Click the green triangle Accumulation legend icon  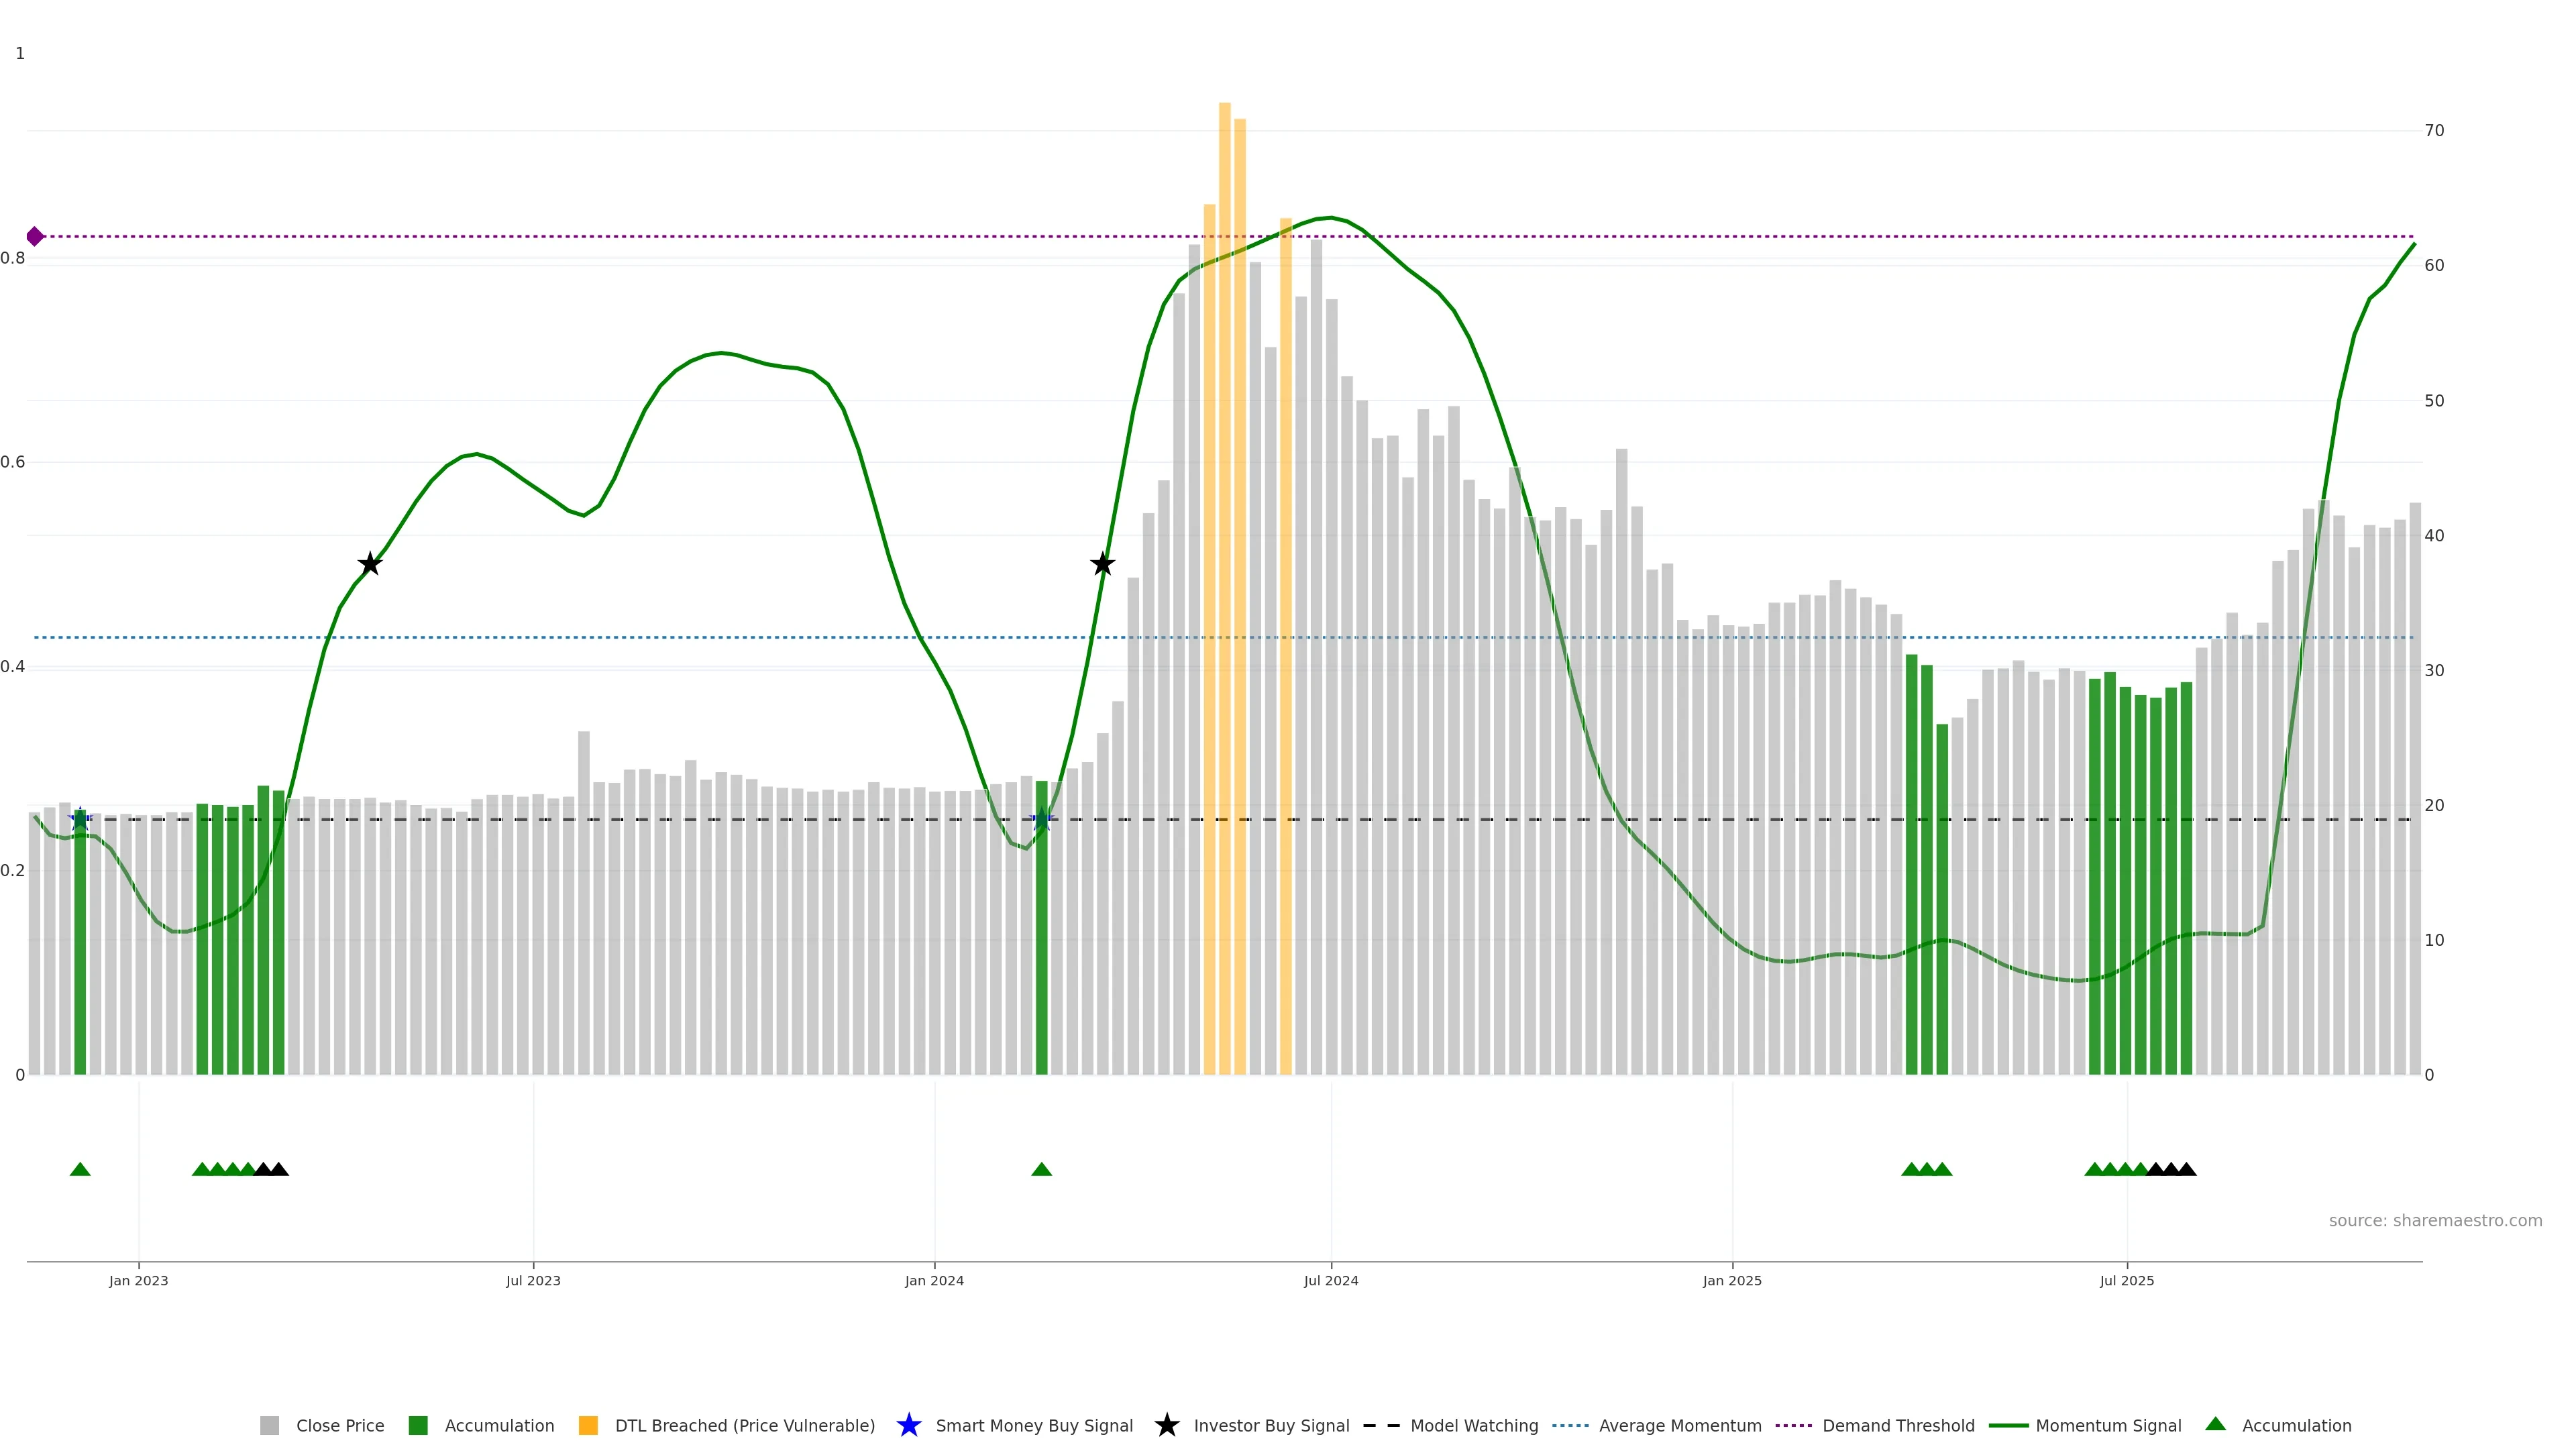(x=2215, y=1424)
